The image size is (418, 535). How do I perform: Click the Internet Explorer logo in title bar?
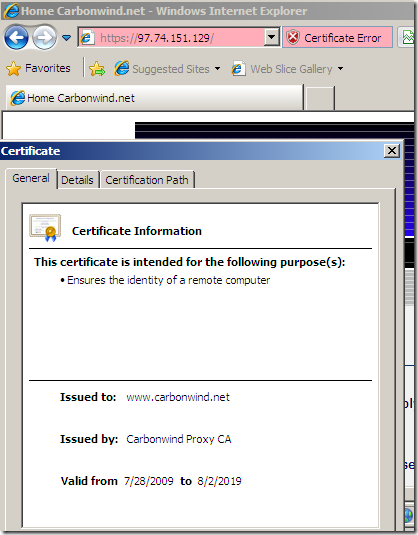[x=11, y=11]
